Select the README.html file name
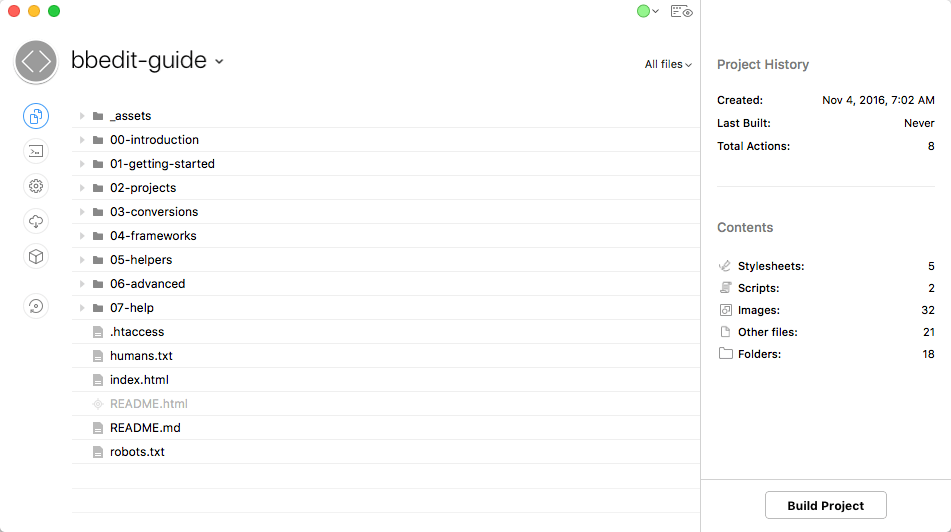 [x=149, y=404]
